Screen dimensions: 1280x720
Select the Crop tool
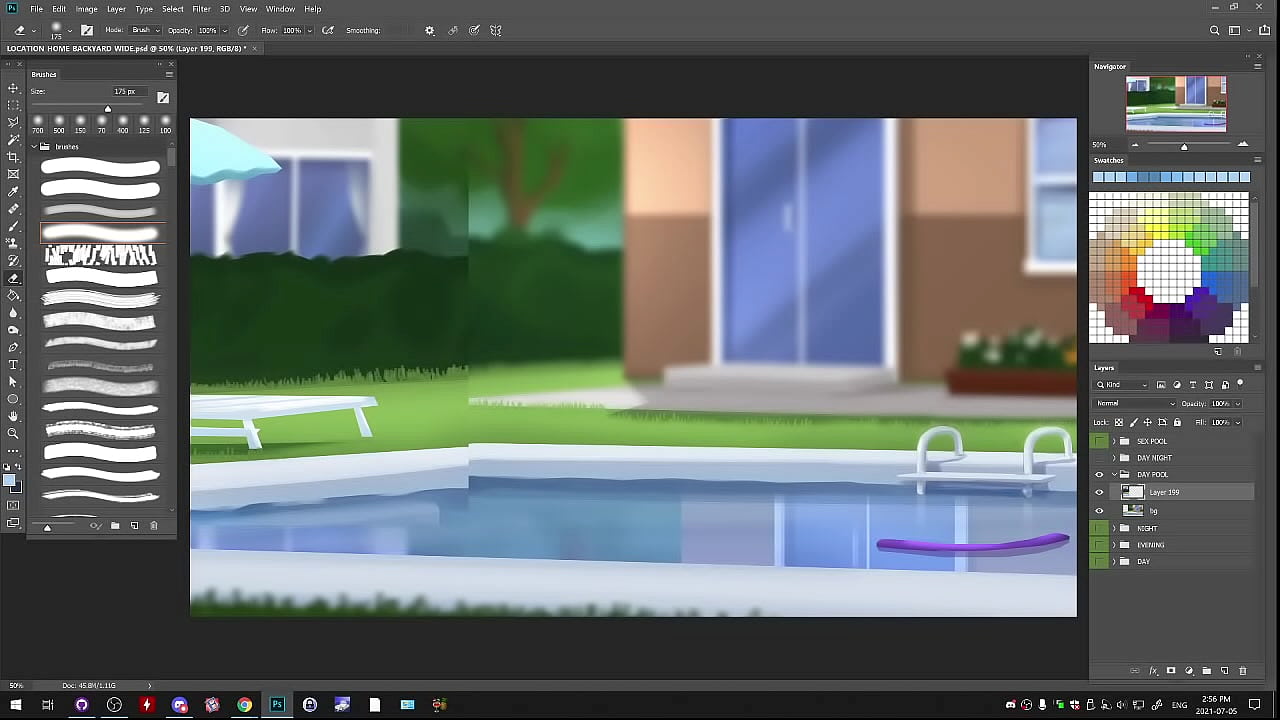(13, 157)
